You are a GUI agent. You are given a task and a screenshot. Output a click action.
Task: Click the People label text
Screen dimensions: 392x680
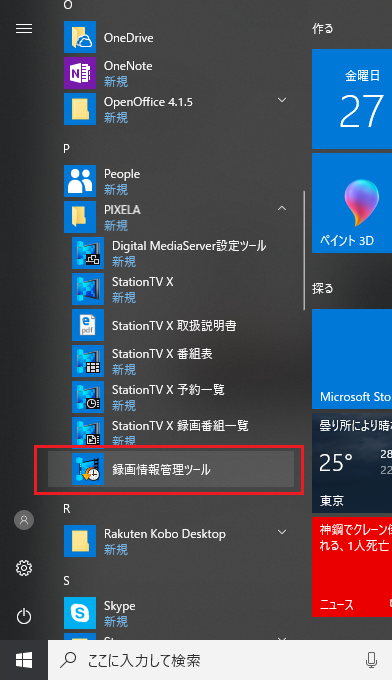point(122,174)
